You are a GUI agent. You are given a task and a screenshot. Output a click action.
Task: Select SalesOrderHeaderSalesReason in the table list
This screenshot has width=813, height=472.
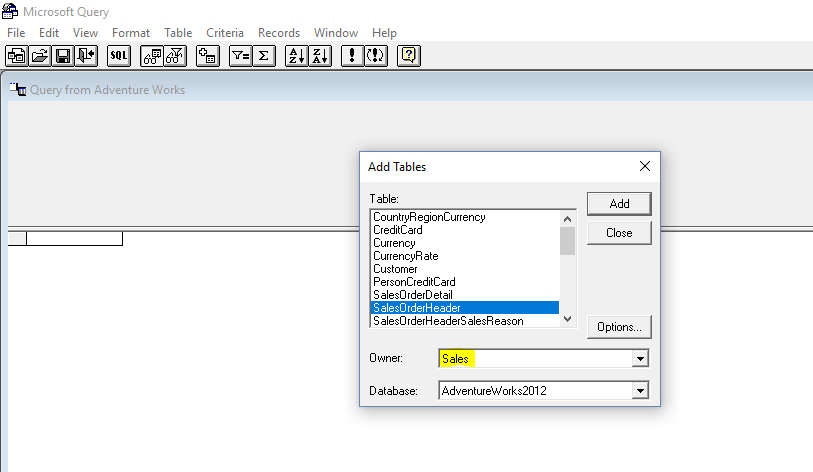click(x=465, y=321)
